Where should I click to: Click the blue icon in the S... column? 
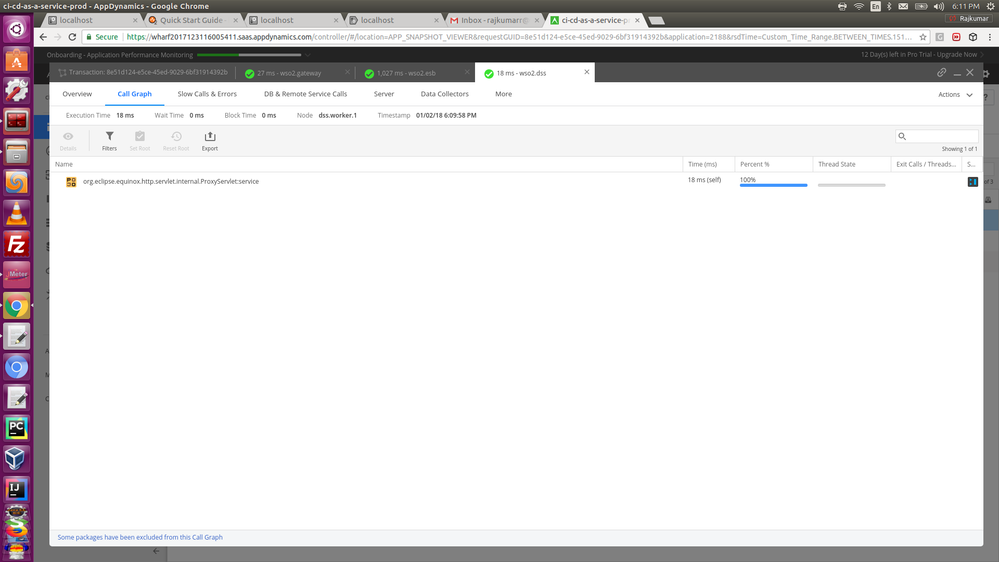[x=972, y=182]
